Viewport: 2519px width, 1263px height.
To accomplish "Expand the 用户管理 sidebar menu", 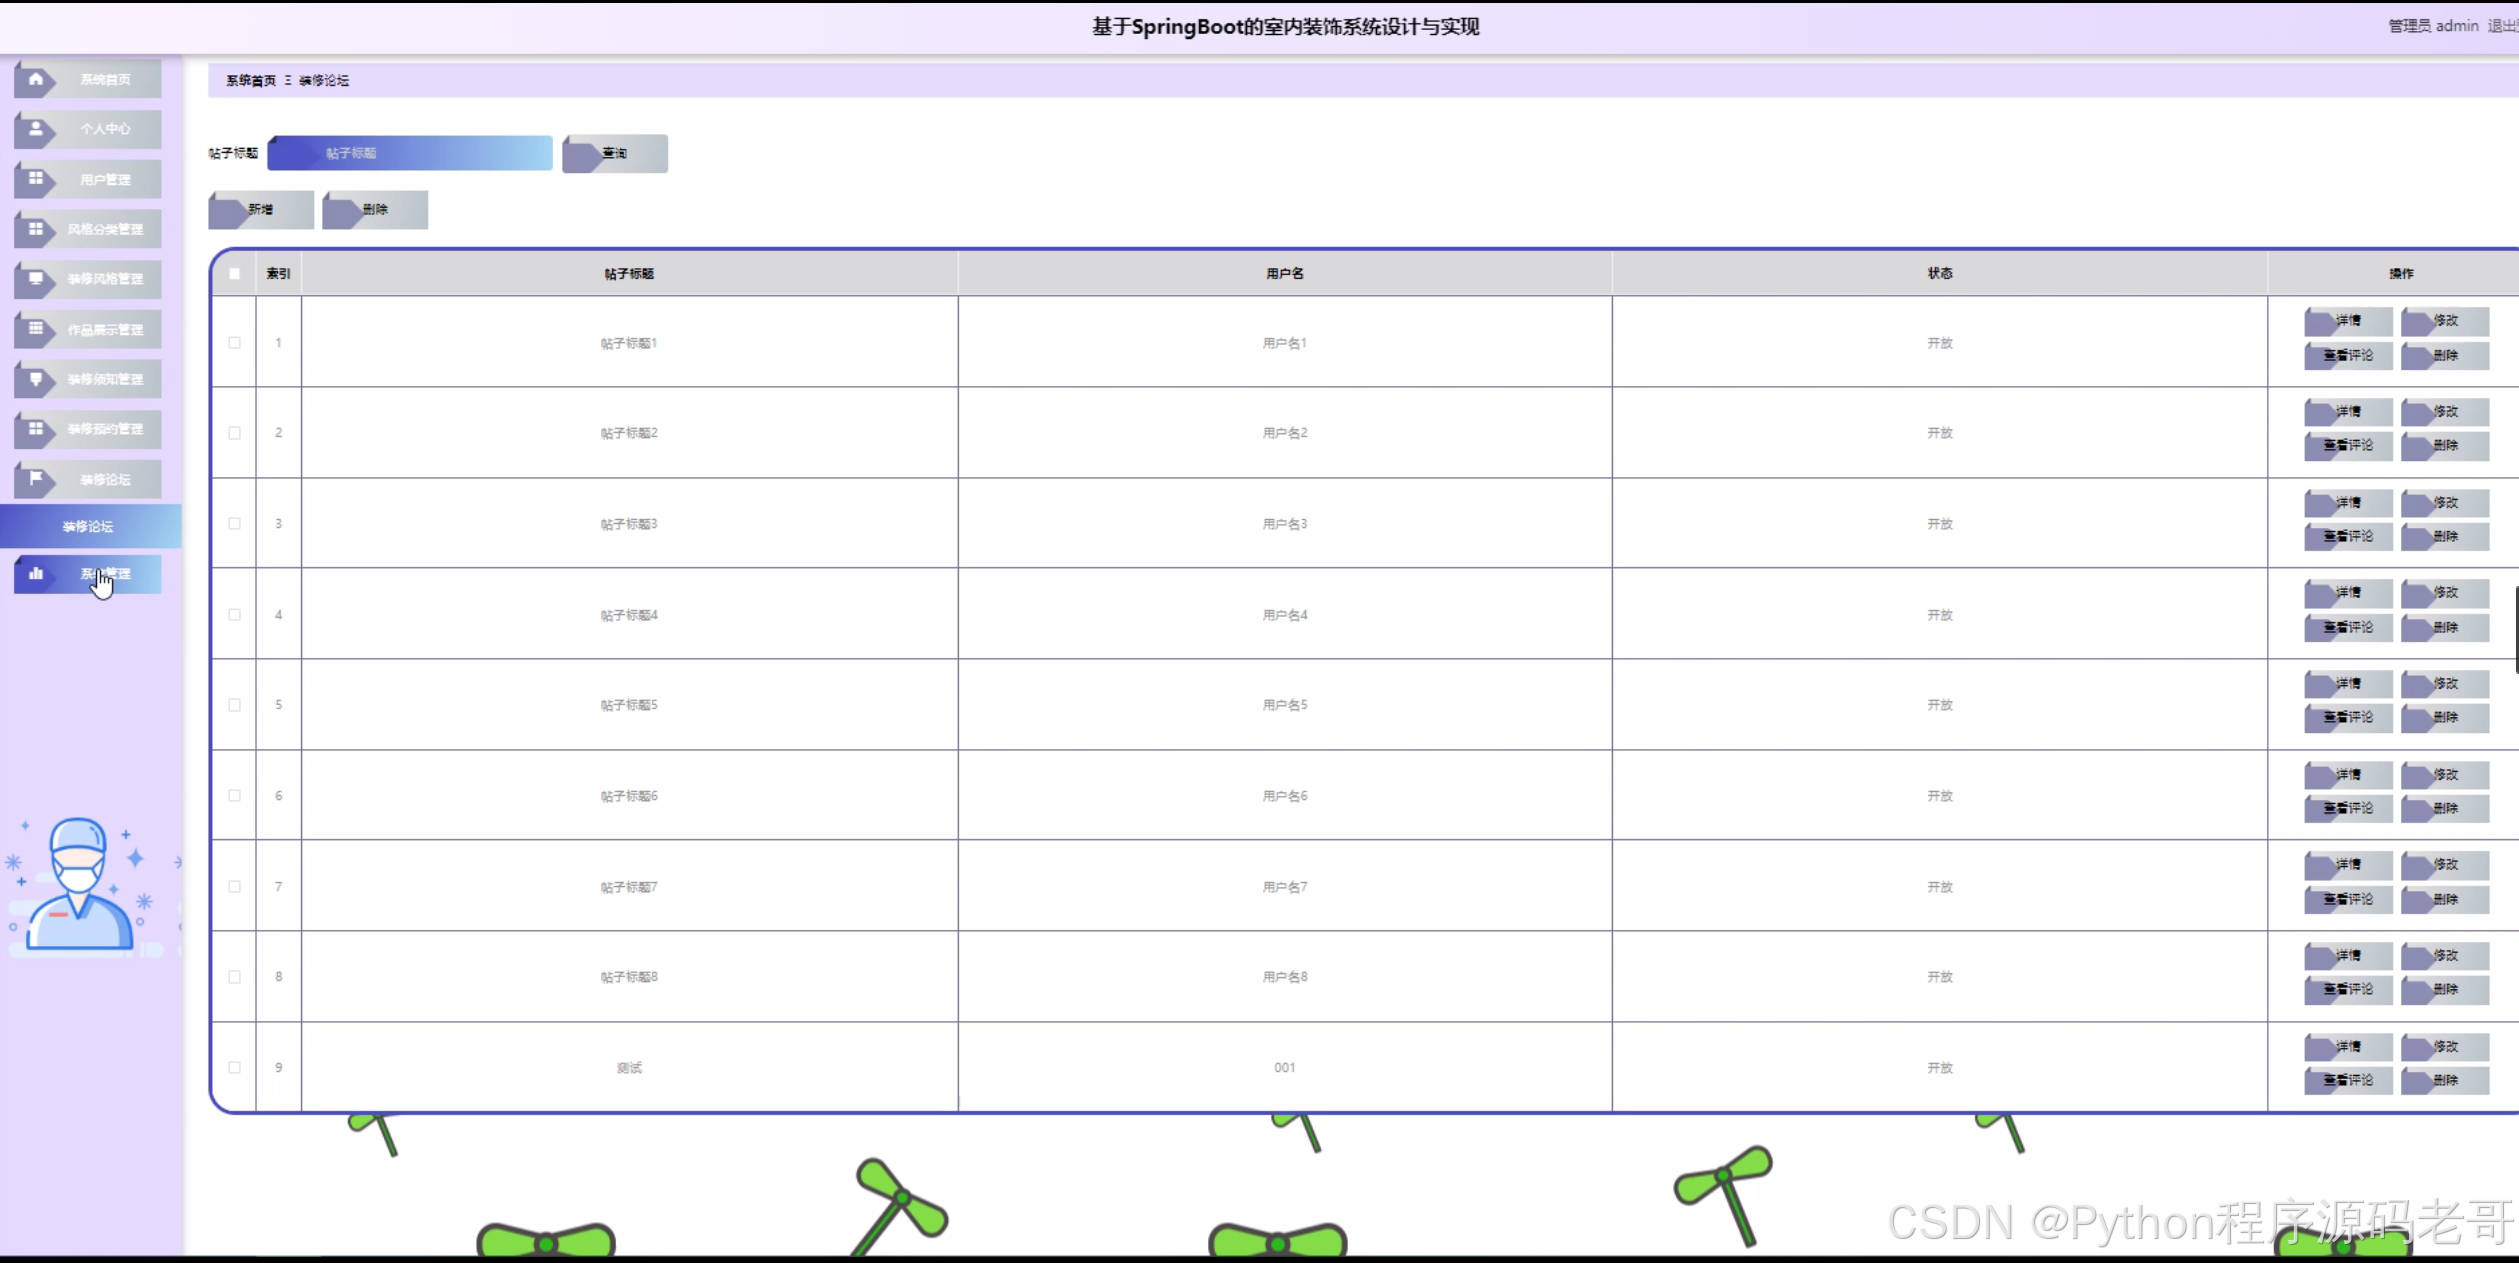I will 104,179.
